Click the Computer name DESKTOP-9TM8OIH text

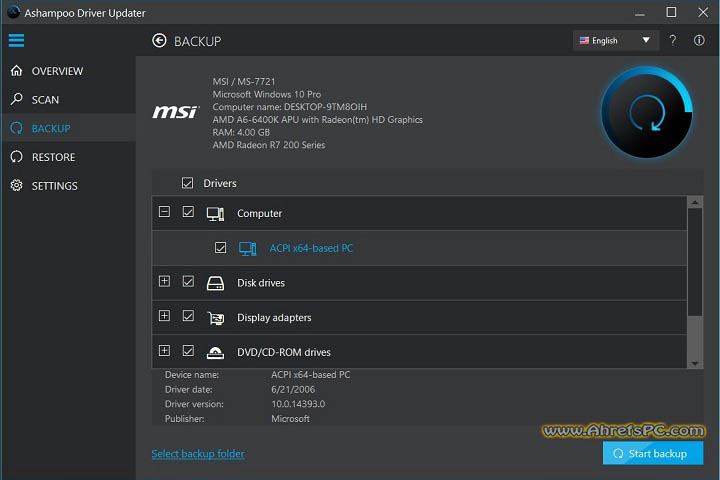289,107
